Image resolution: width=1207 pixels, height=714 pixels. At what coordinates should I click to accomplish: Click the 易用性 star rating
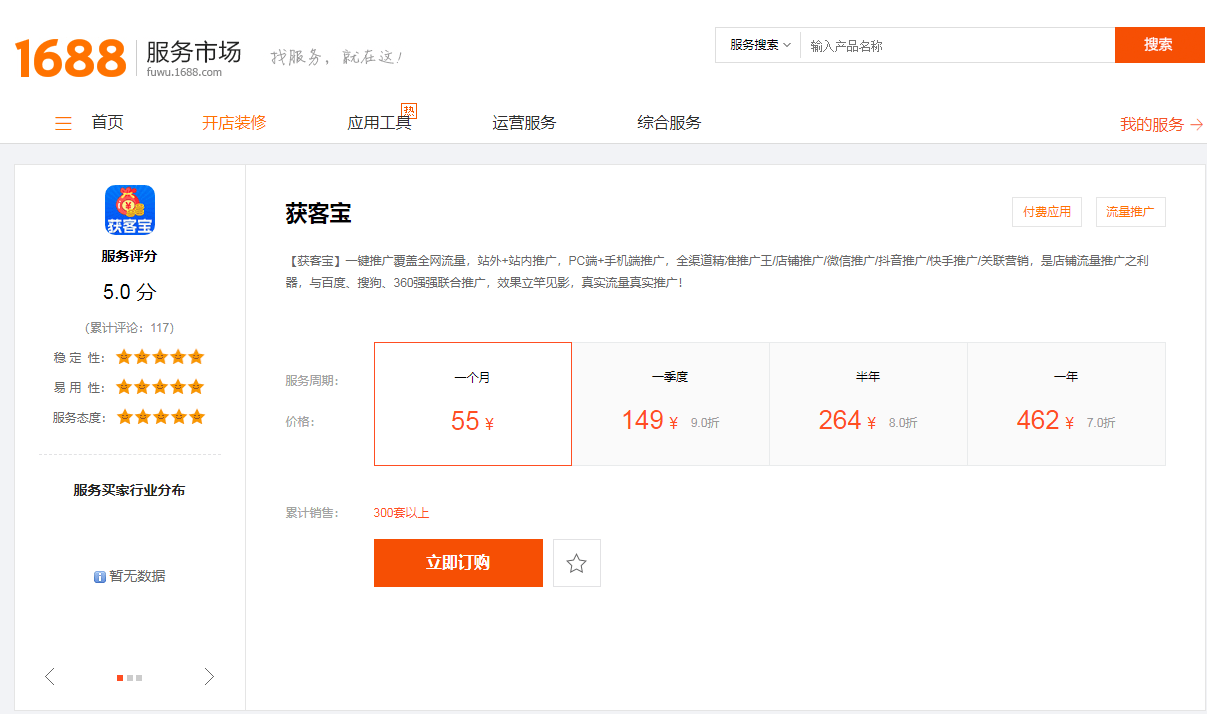(160, 387)
